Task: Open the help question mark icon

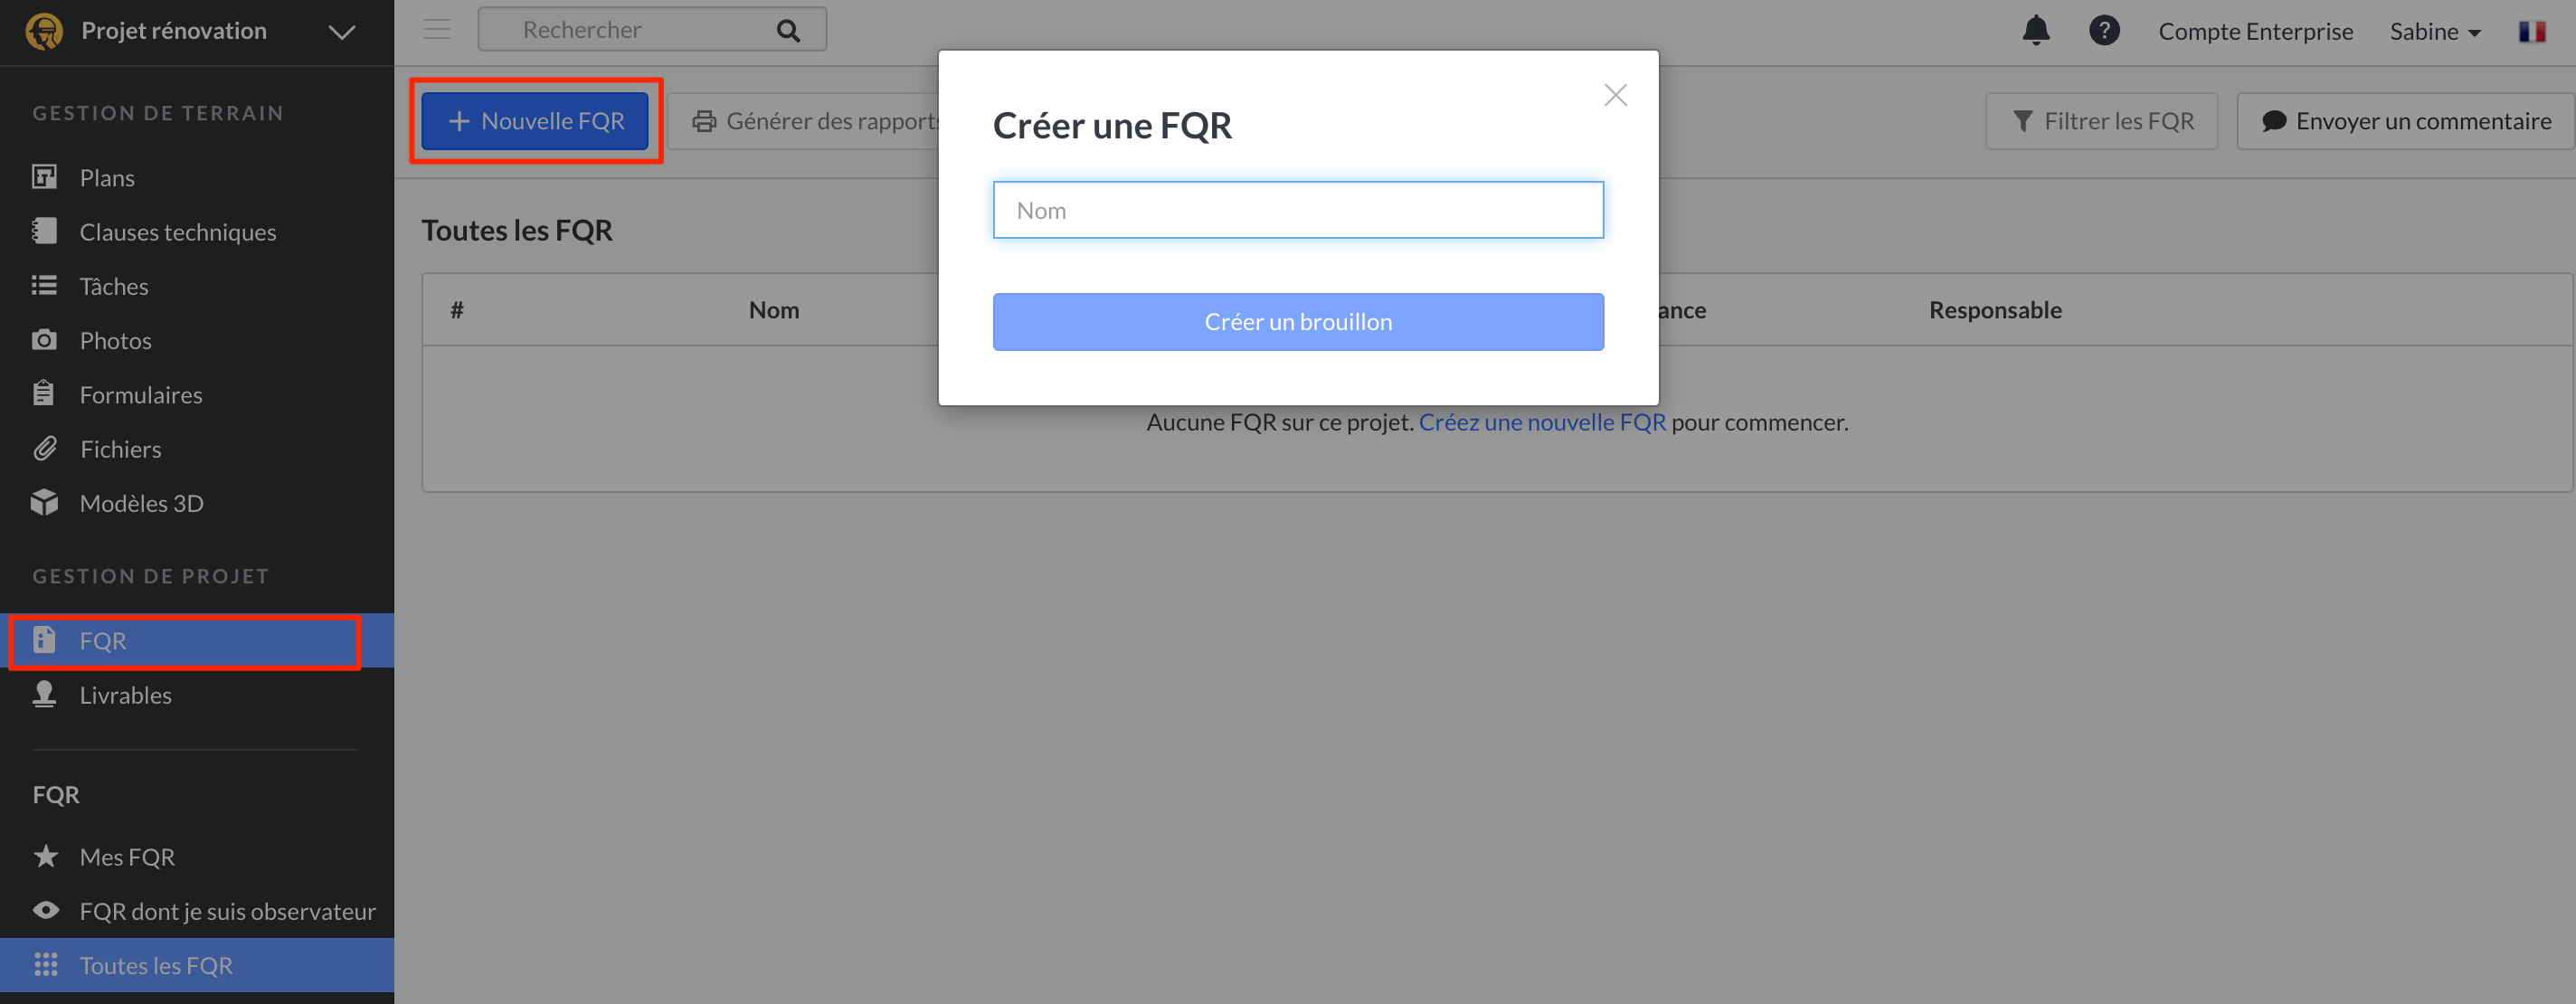Action: pyautogui.click(x=2104, y=30)
